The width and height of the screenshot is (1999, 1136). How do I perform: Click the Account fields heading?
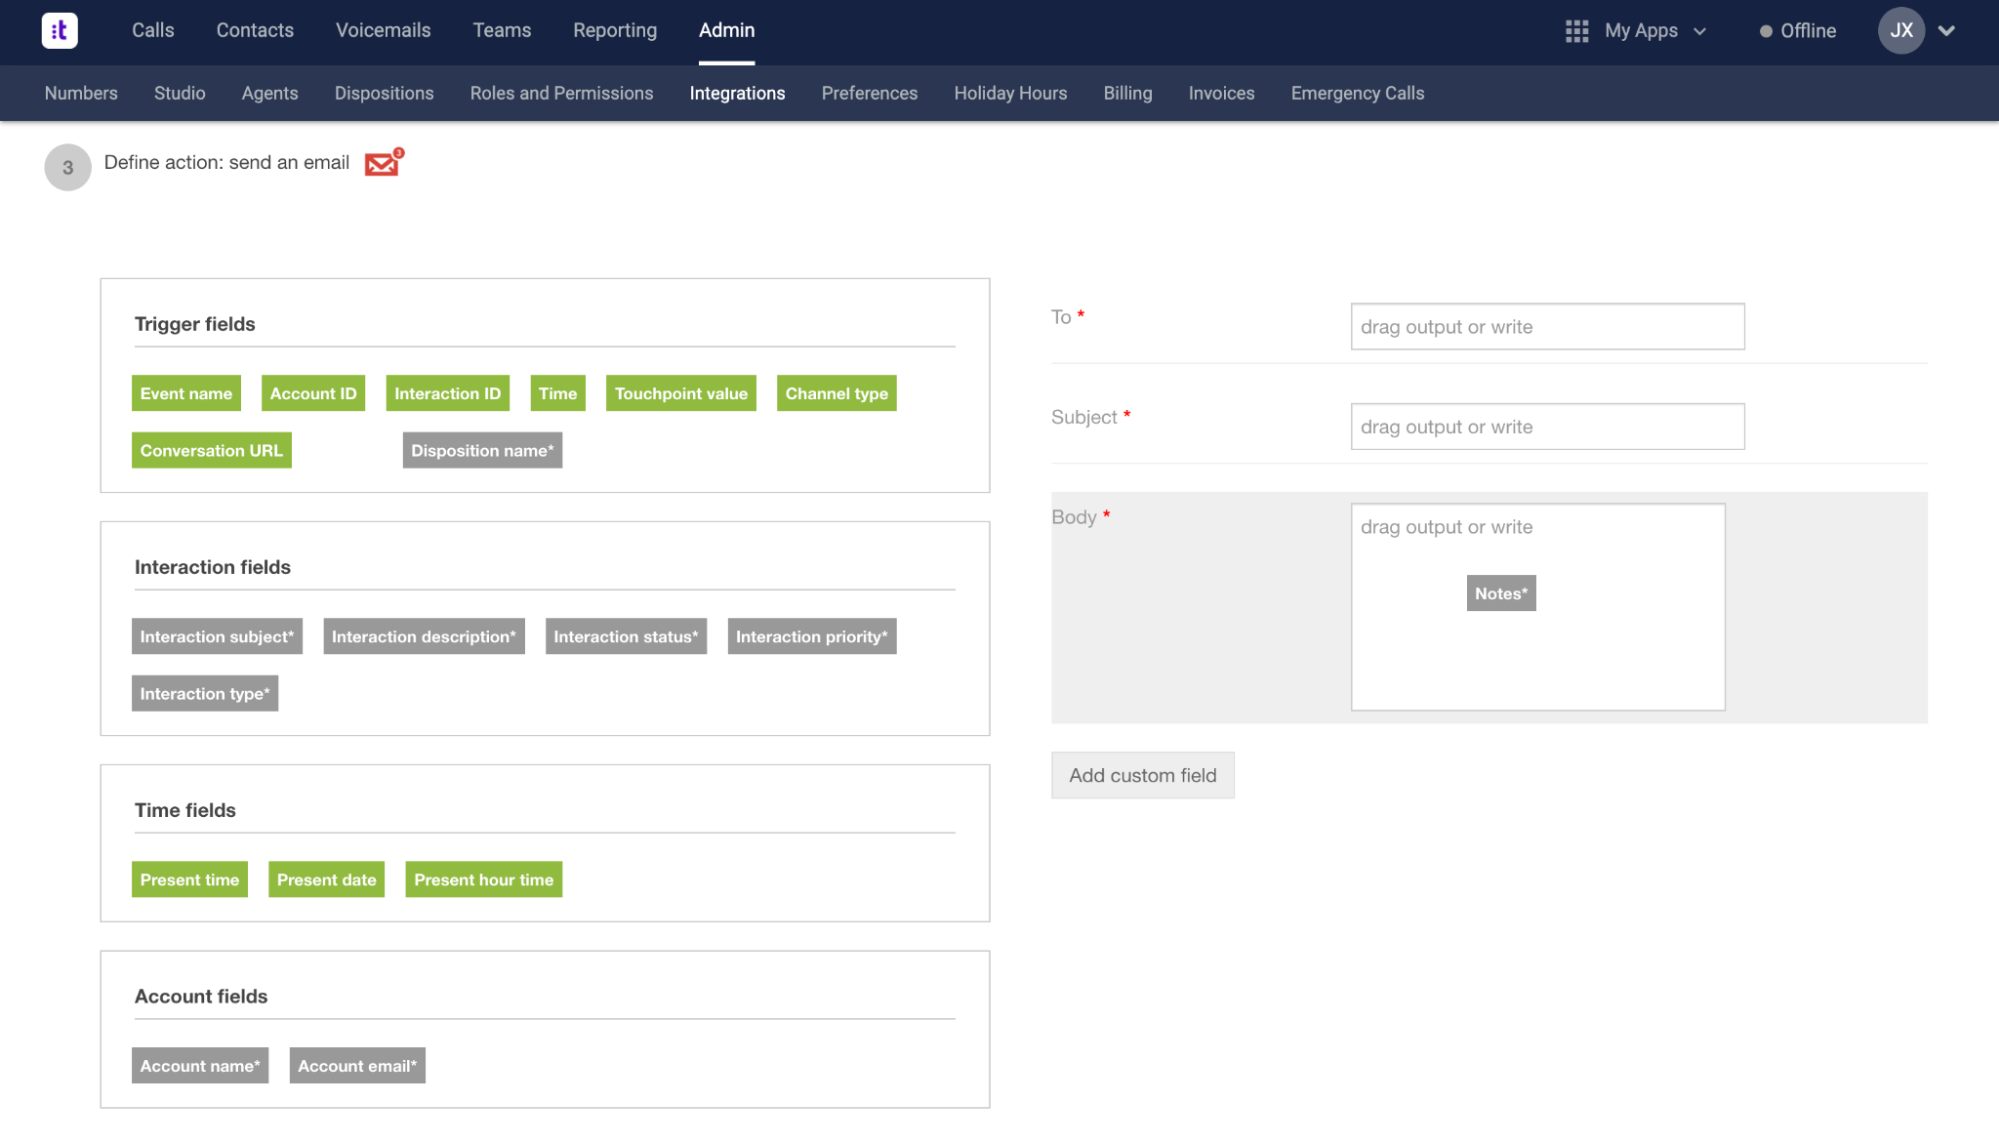click(201, 996)
